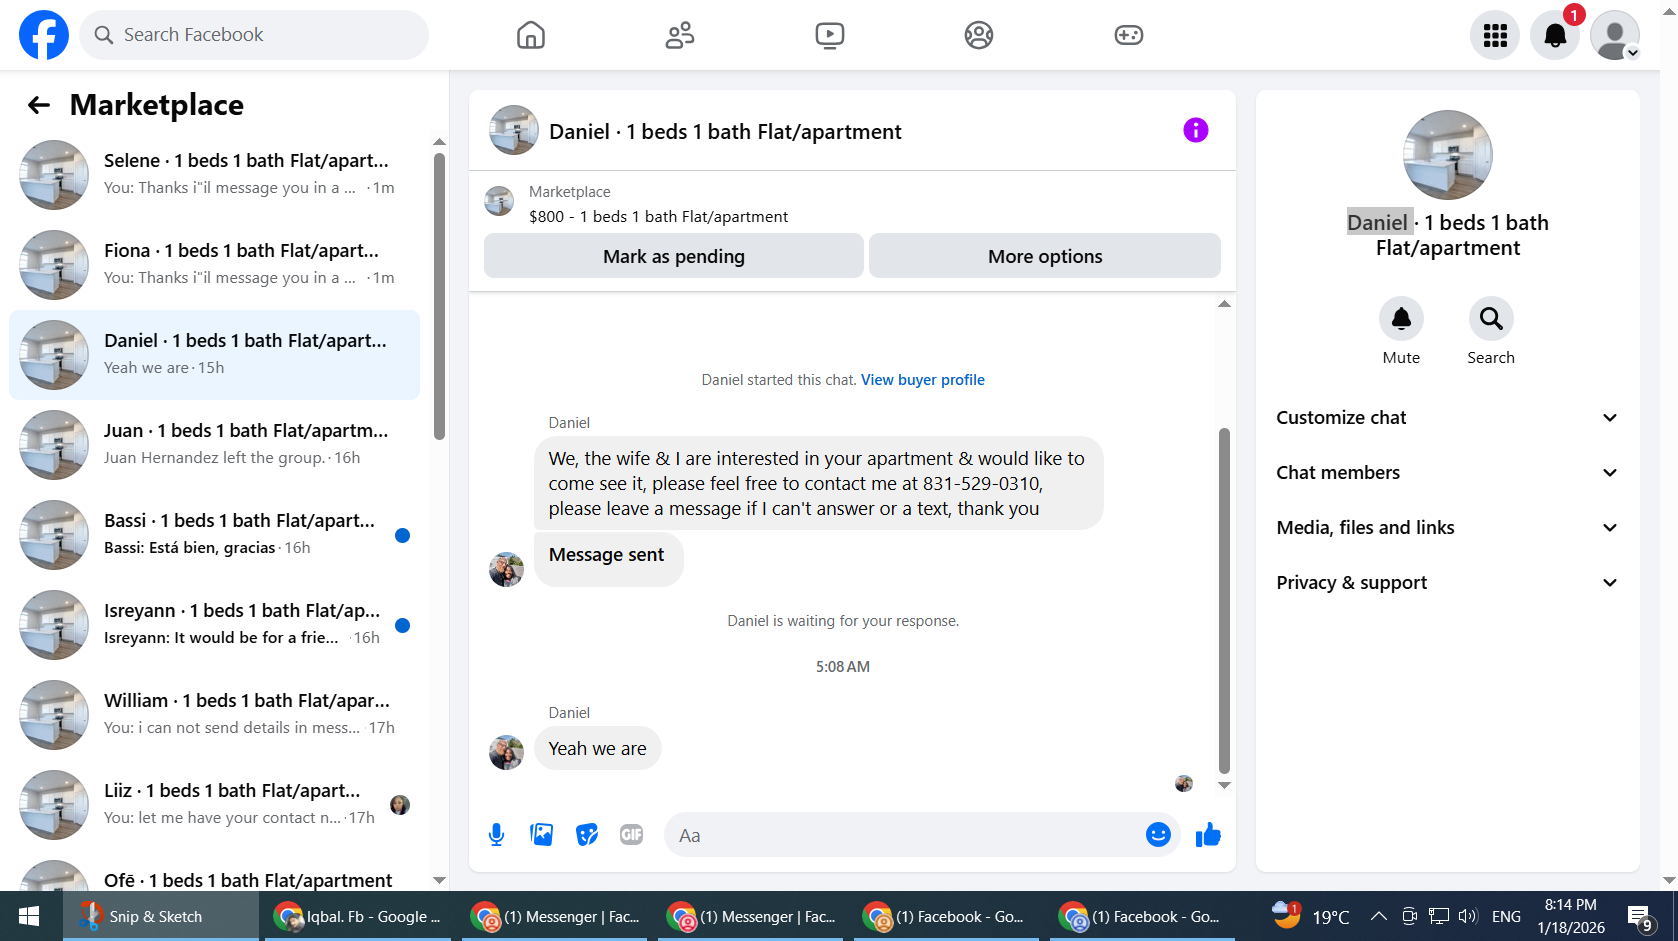The image size is (1678, 941).
Task: Open William's conversation
Action: 214,715
